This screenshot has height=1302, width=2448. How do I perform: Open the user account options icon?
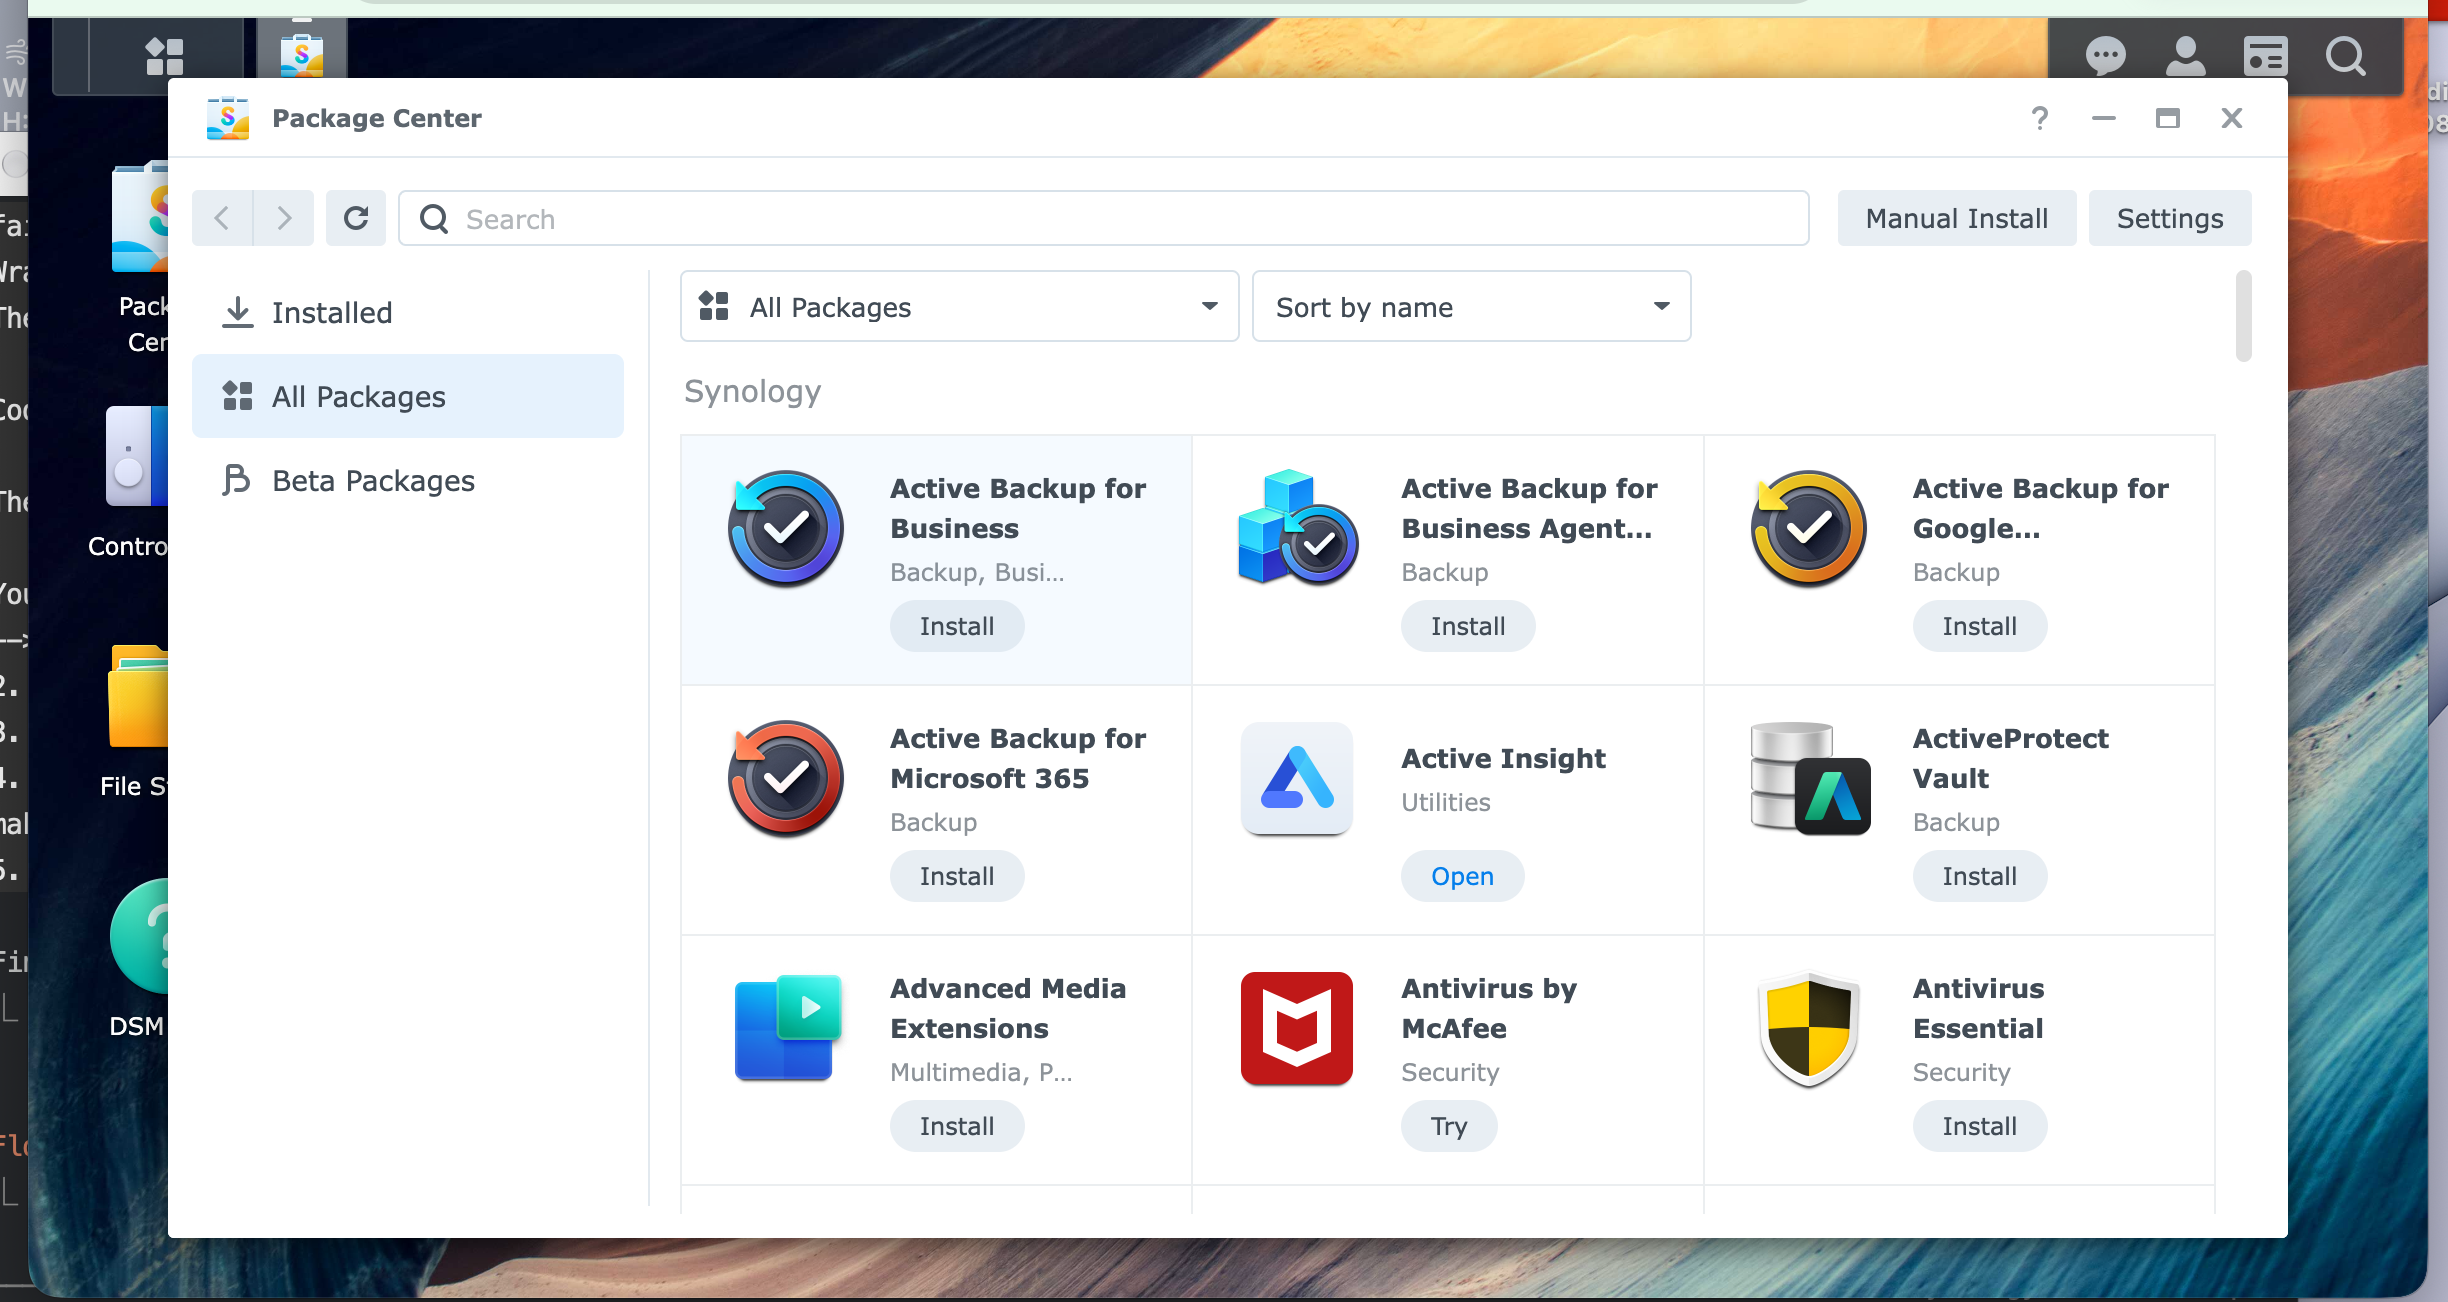(2185, 56)
